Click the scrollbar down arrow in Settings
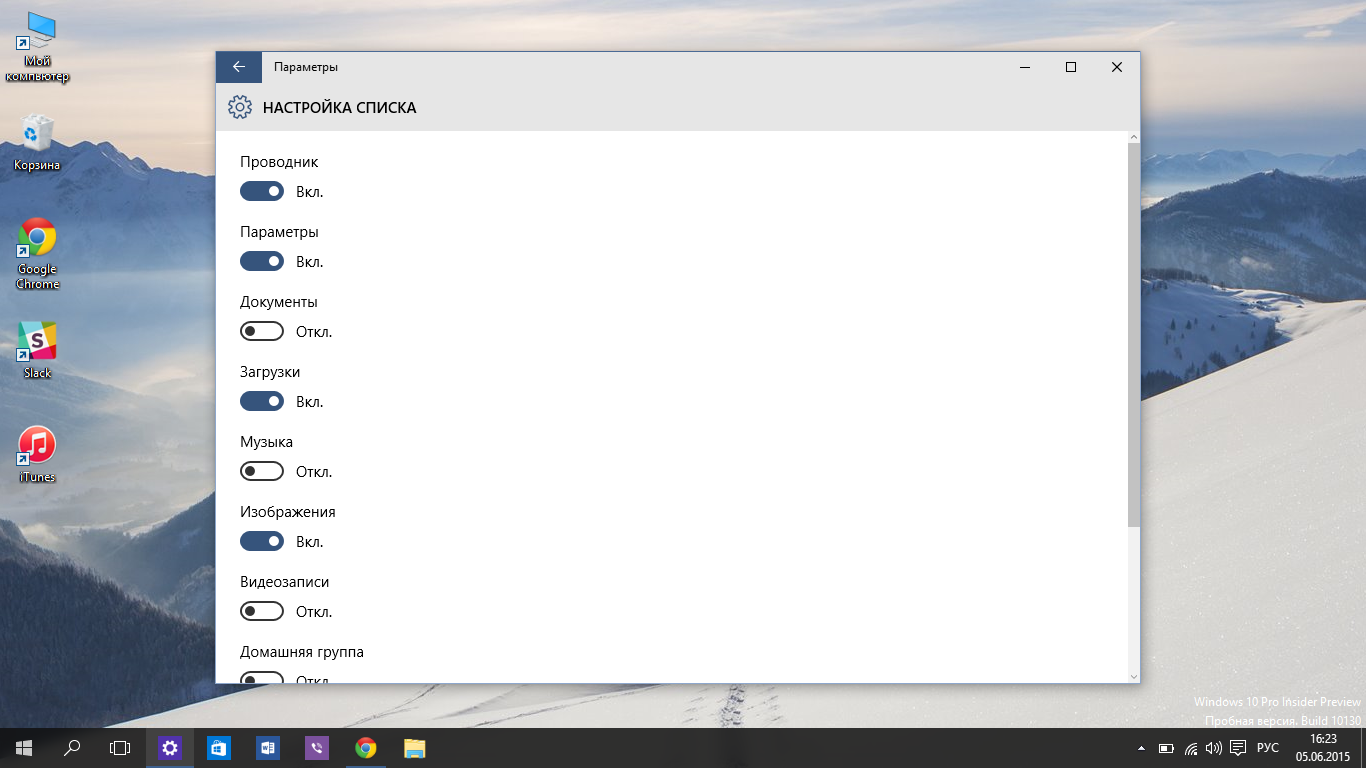 click(1133, 676)
